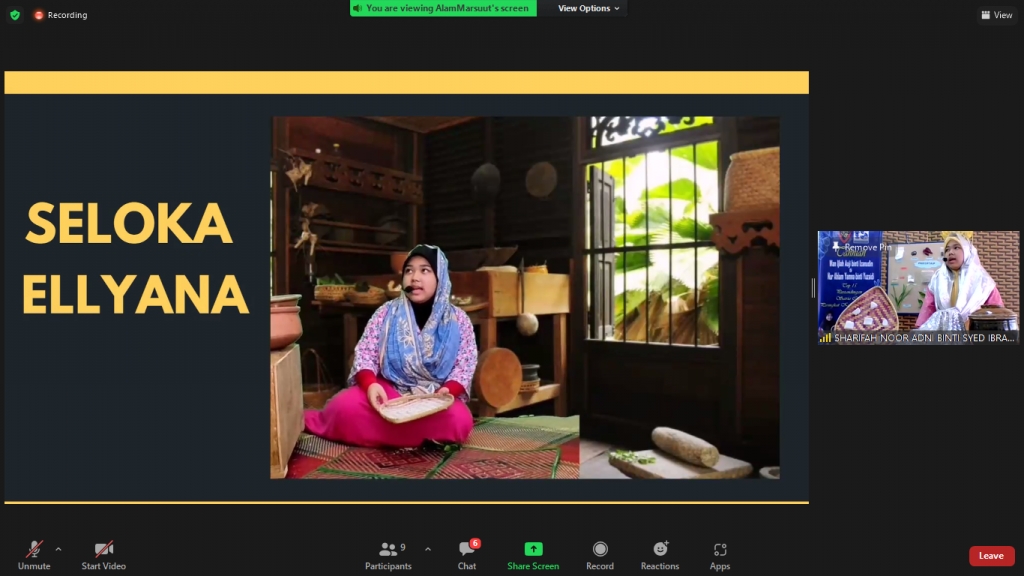
Task: Open the Share Screen tool
Action: pos(533,554)
